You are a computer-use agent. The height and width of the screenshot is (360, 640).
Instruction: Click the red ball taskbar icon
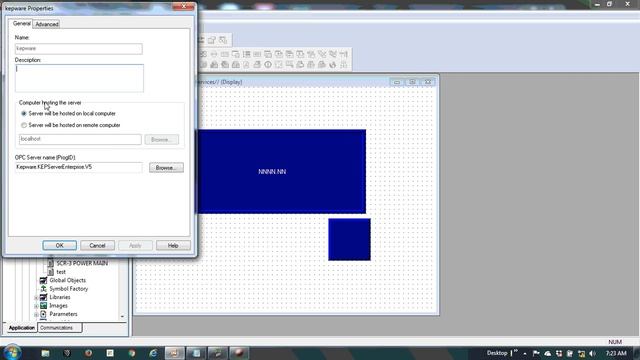click(x=239, y=353)
